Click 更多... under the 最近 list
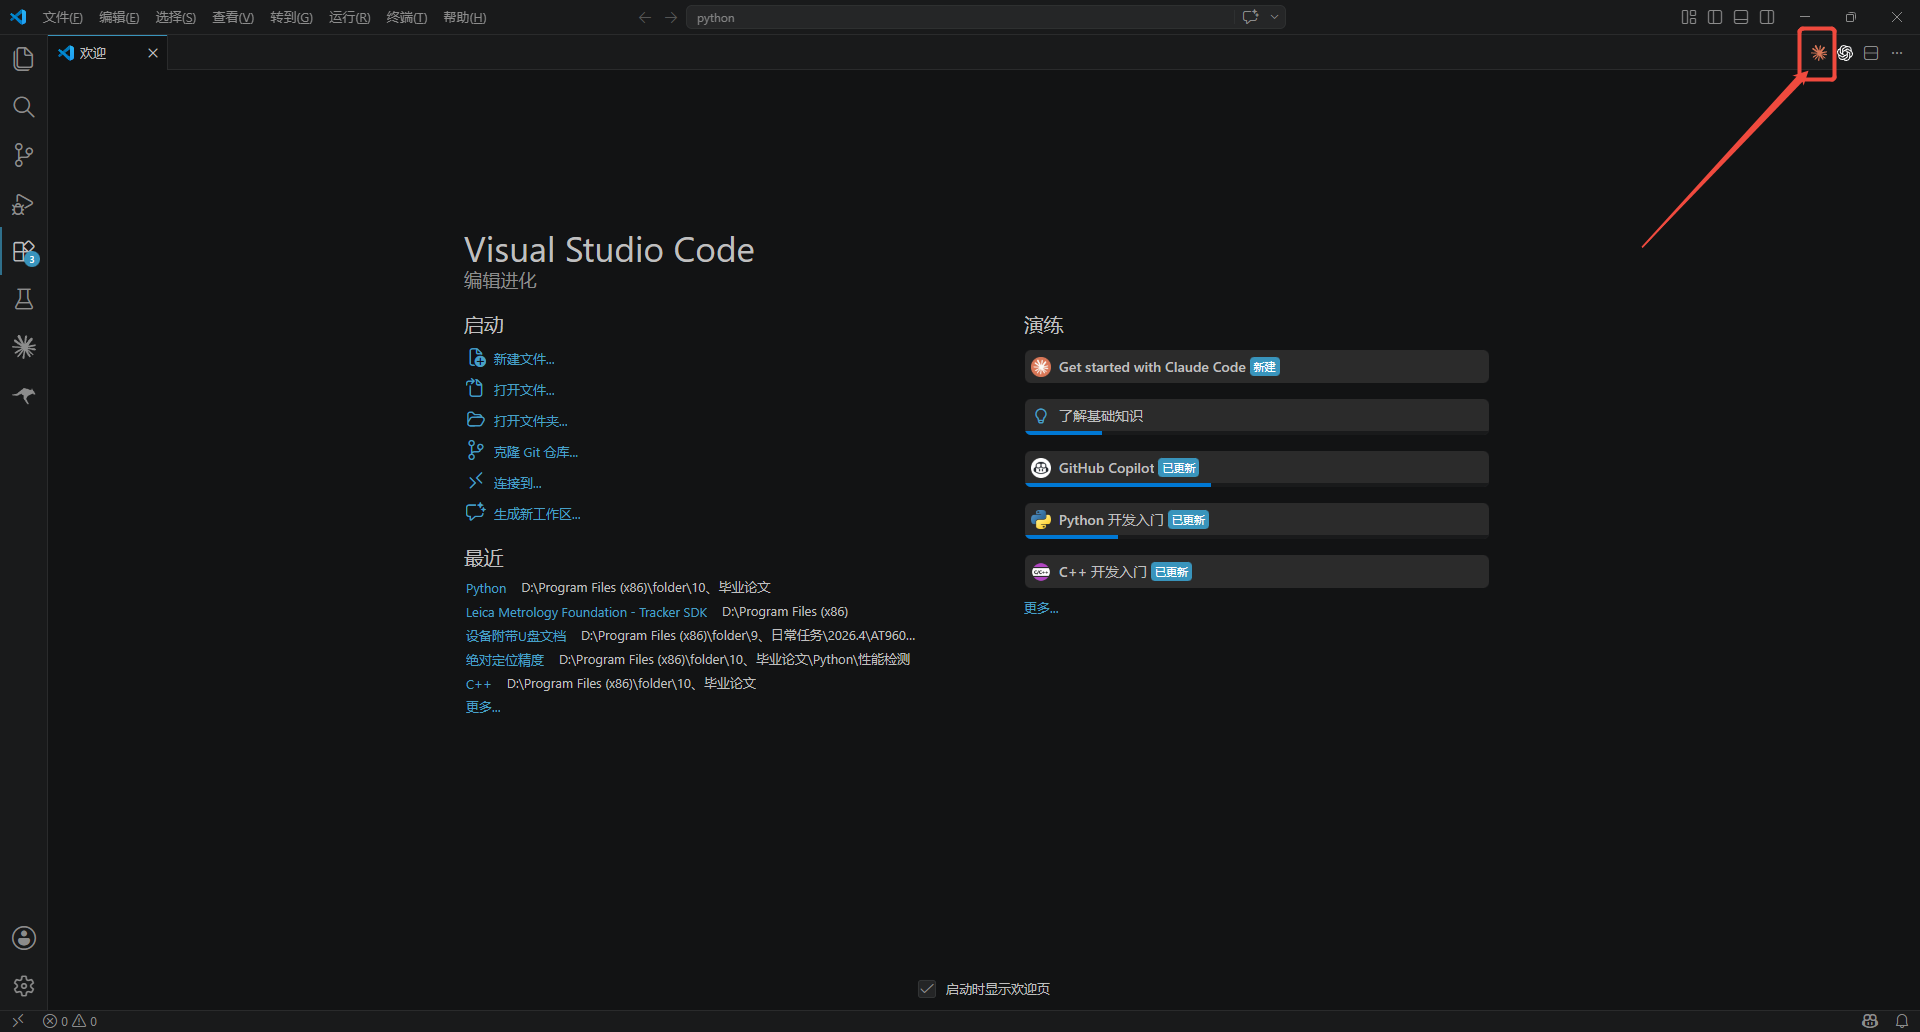Image resolution: width=1920 pixels, height=1032 pixels. click(483, 707)
